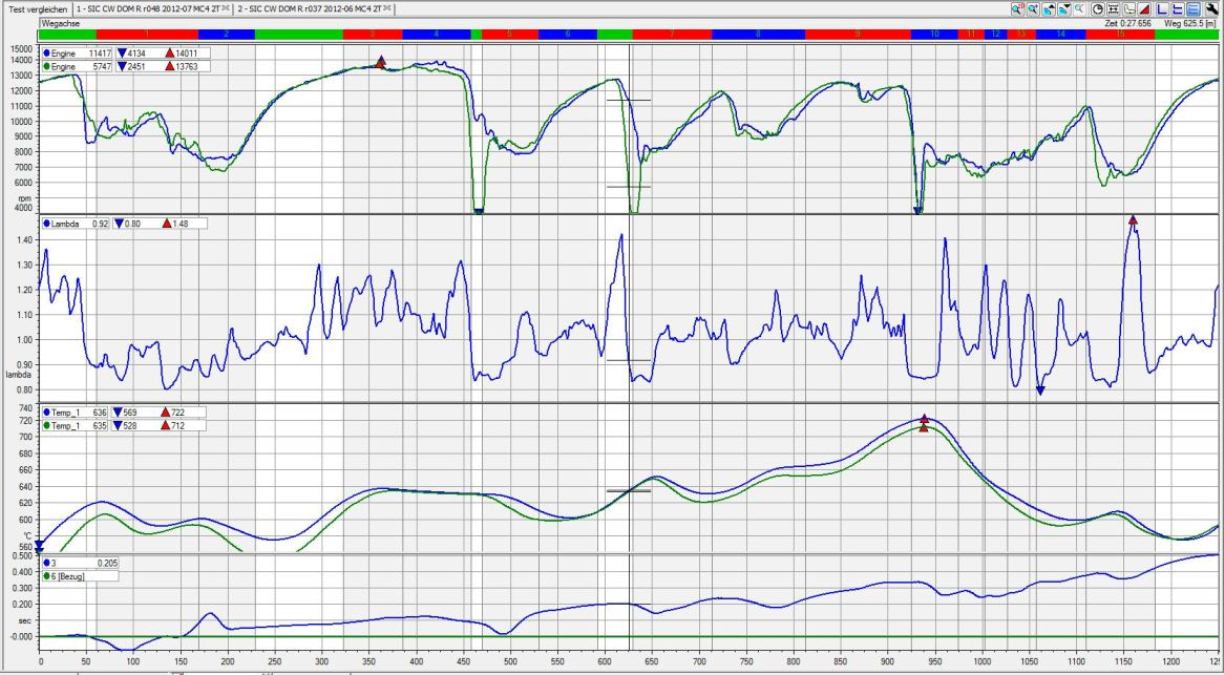Click the cyan icon with upward arrow
This screenshot has width=1224, height=675.
point(1049,8)
